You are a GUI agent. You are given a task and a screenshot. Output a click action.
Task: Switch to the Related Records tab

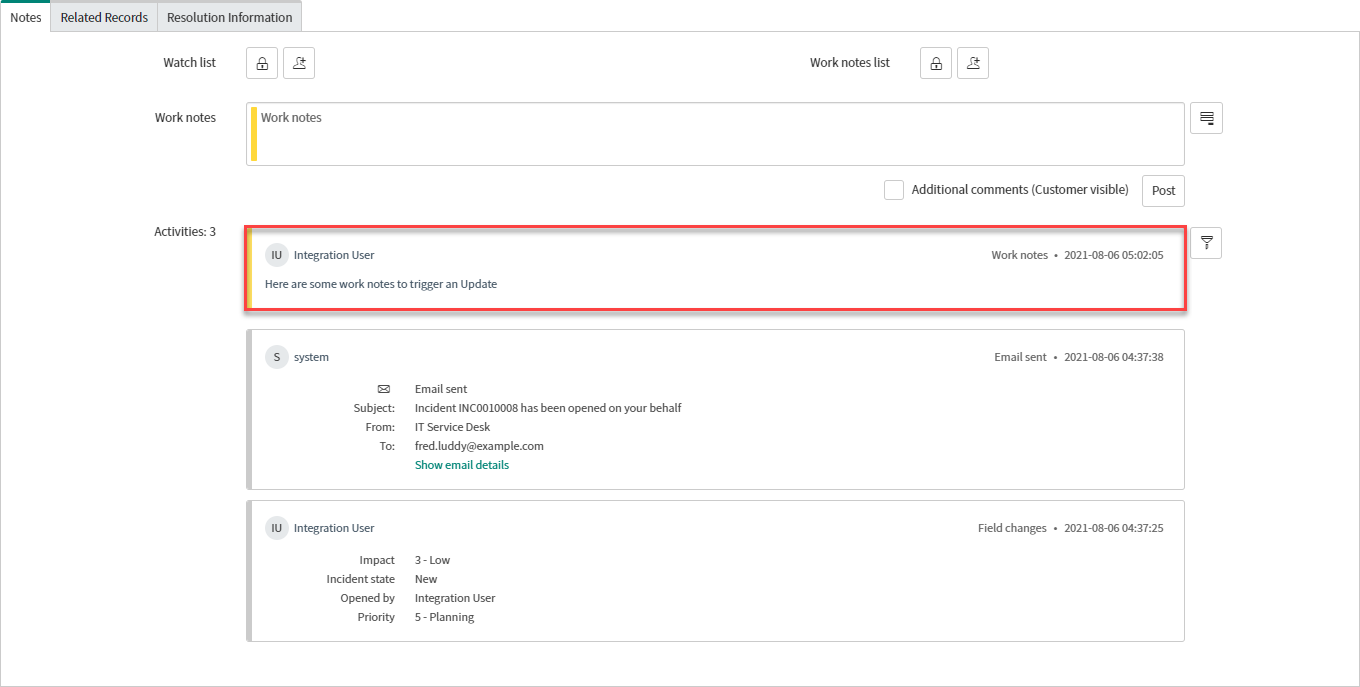coord(104,17)
